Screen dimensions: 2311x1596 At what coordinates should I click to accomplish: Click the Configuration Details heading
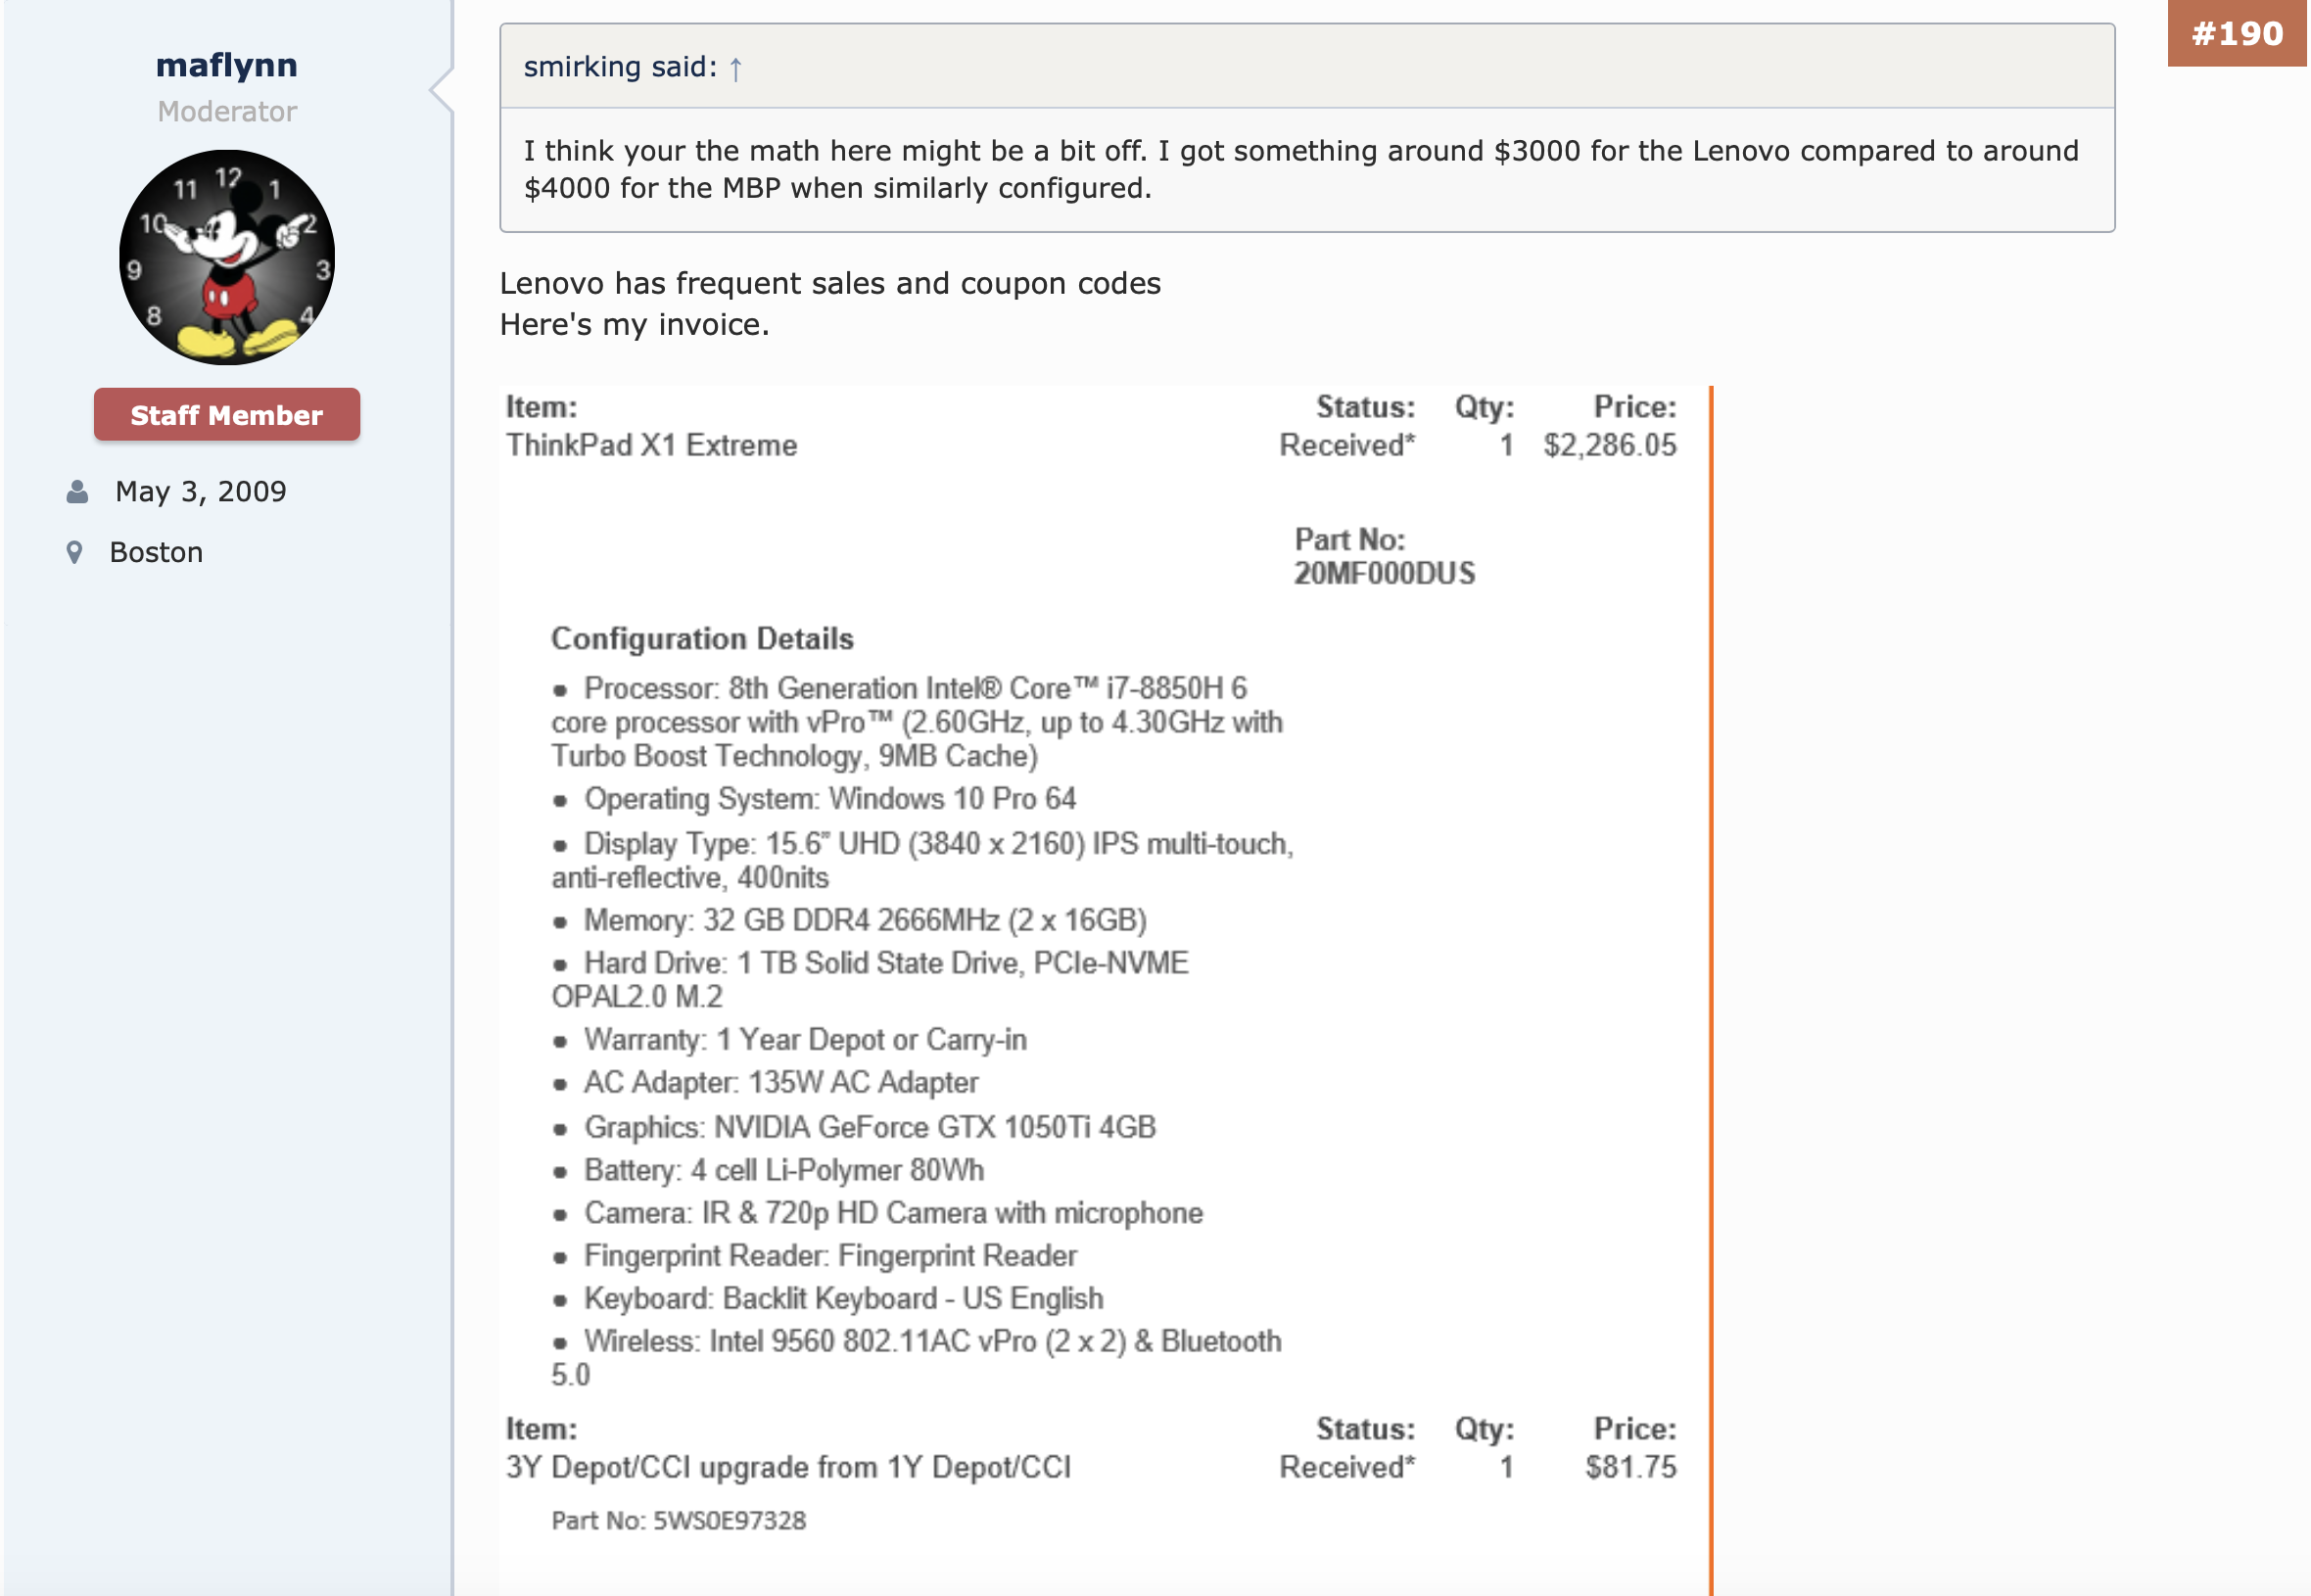pos(702,639)
